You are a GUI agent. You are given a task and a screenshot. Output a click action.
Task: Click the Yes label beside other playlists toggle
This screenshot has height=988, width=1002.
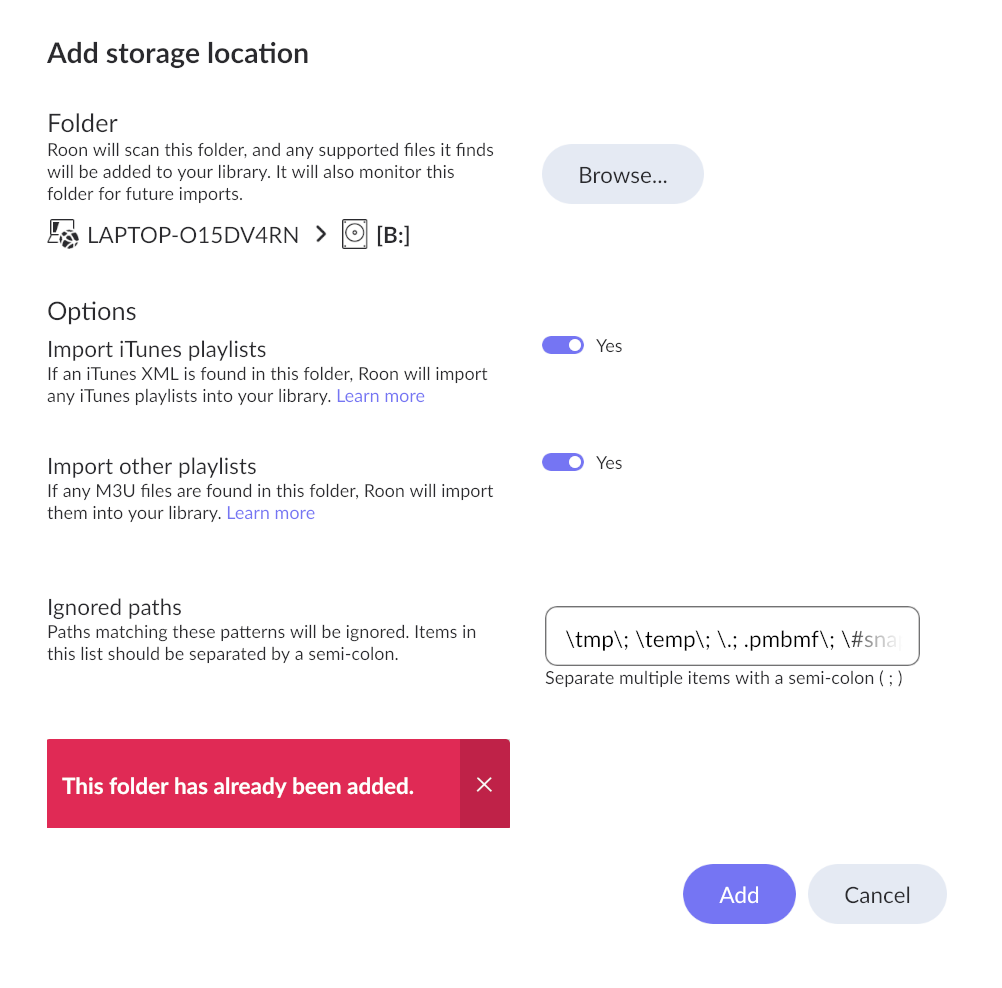pyautogui.click(x=609, y=463)
